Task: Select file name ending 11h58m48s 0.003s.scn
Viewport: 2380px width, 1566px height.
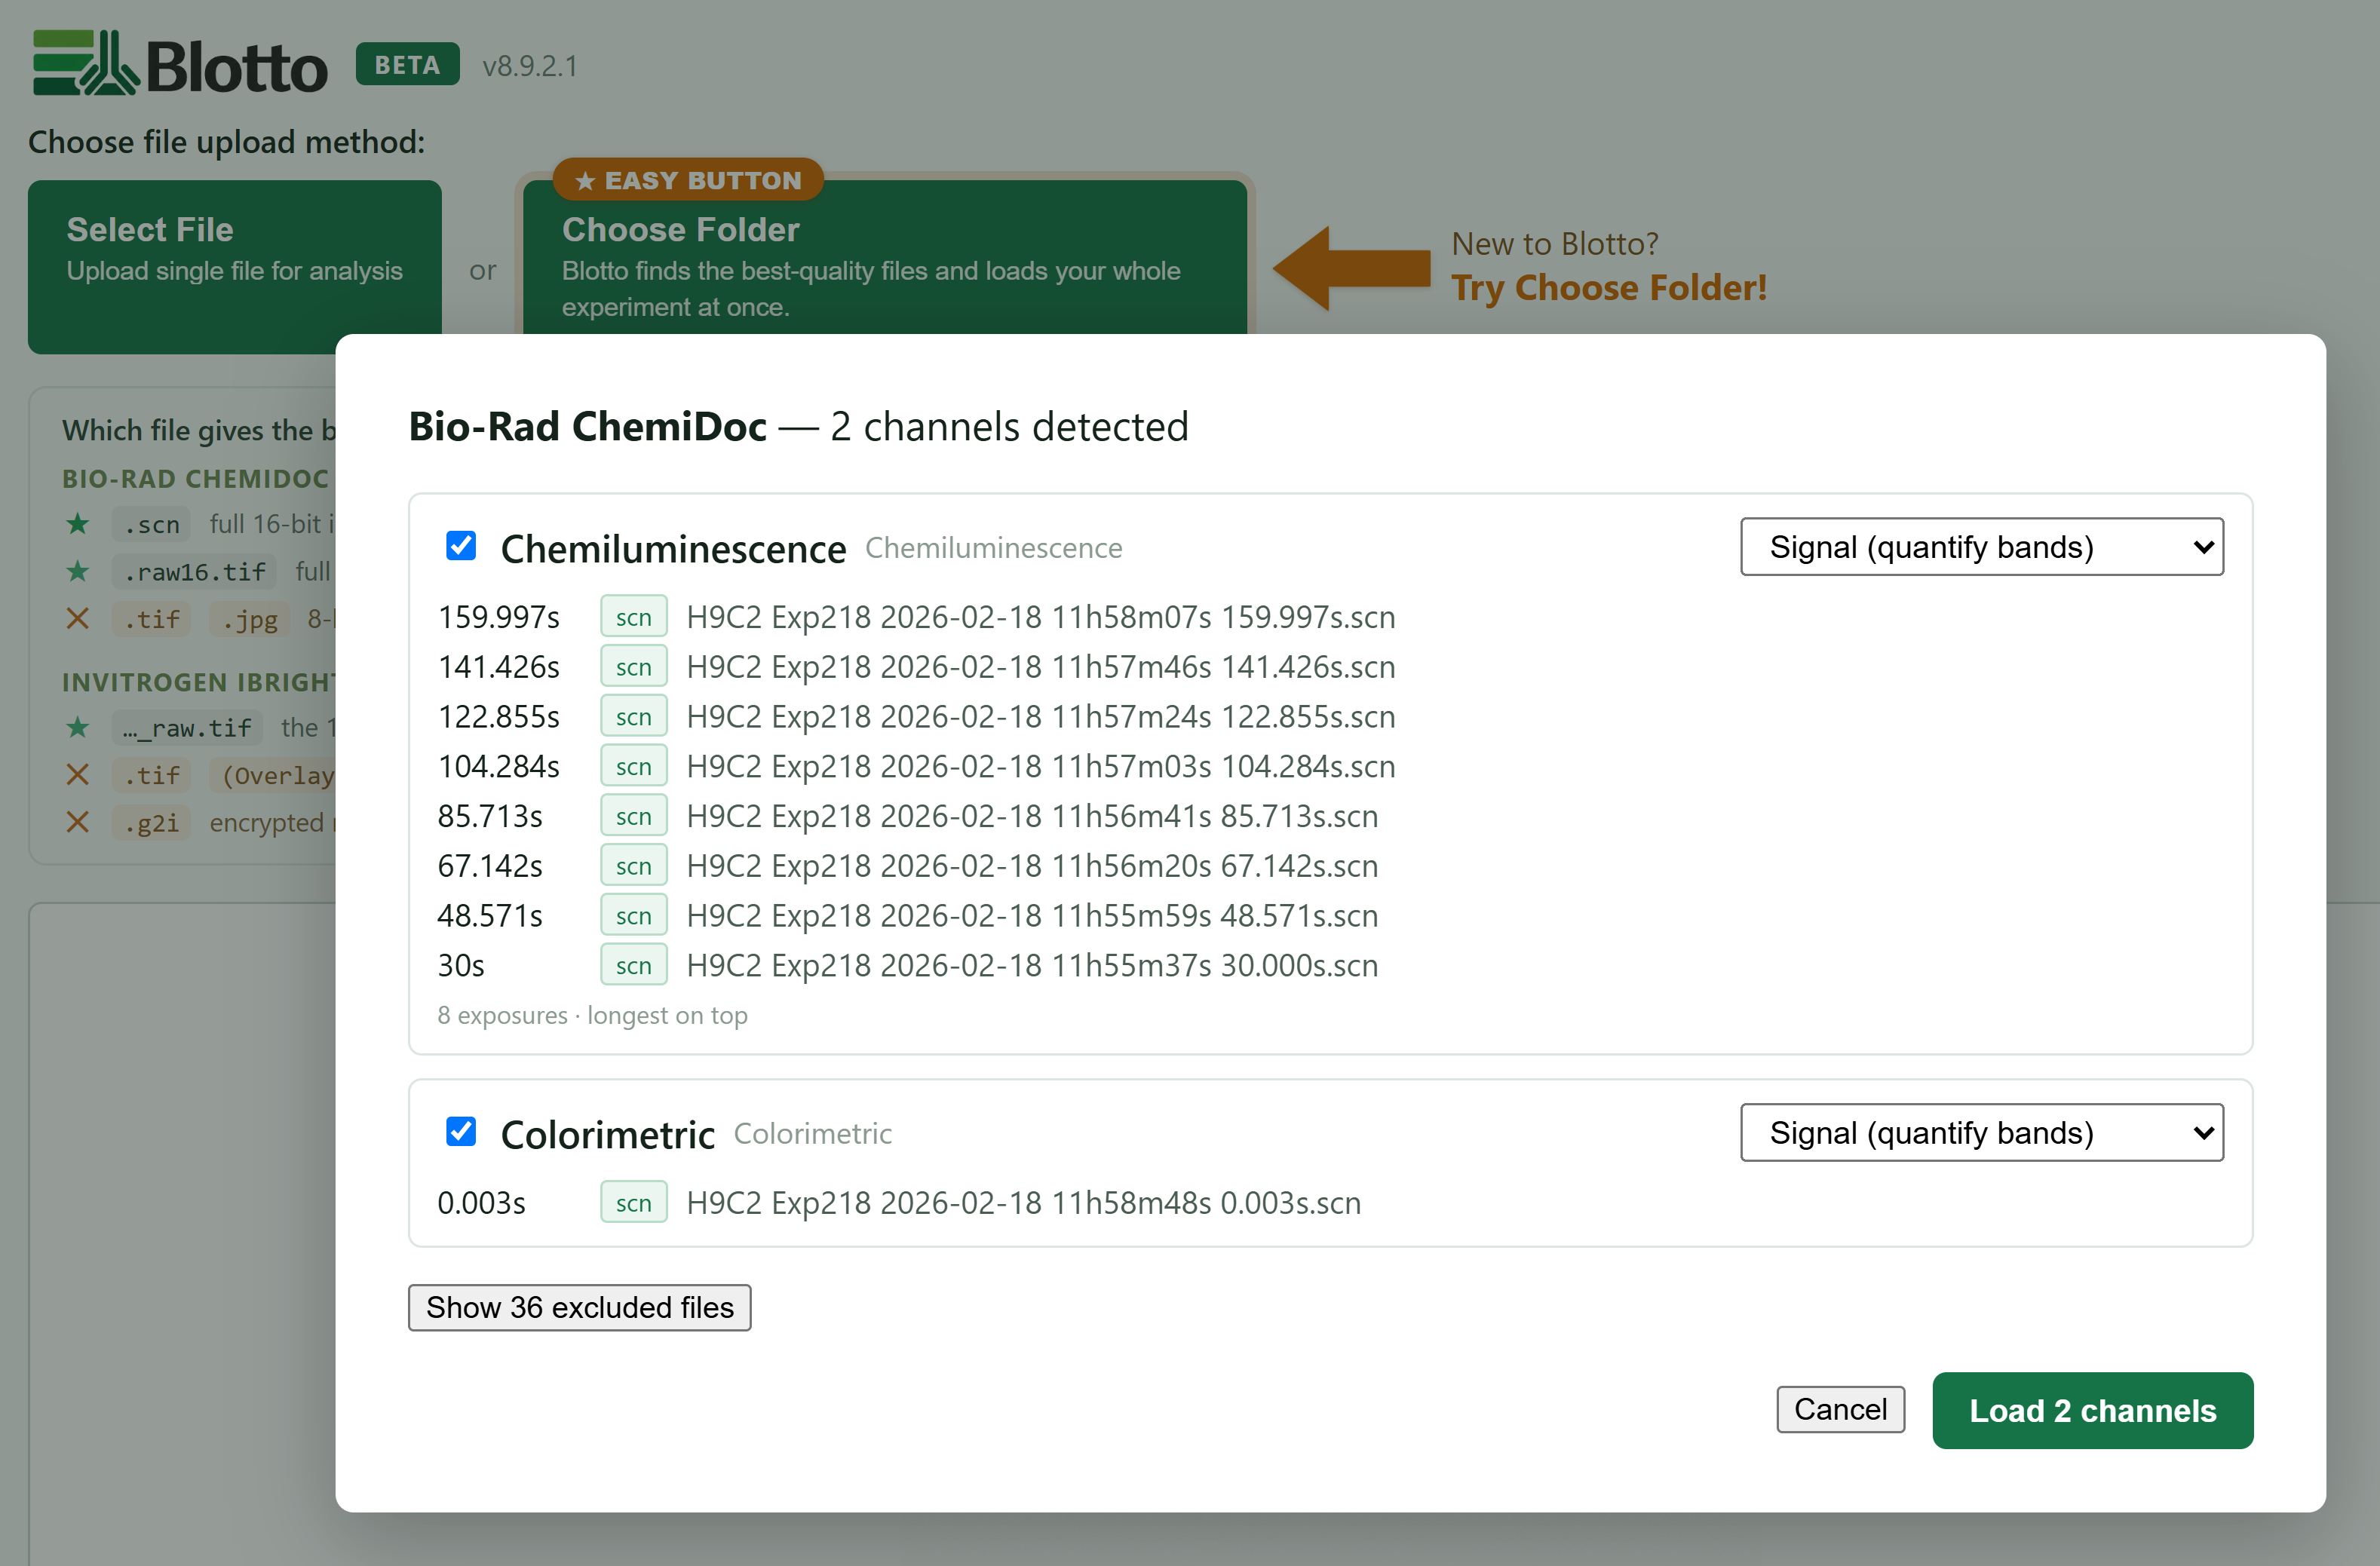Action: coord(1023,1203)
